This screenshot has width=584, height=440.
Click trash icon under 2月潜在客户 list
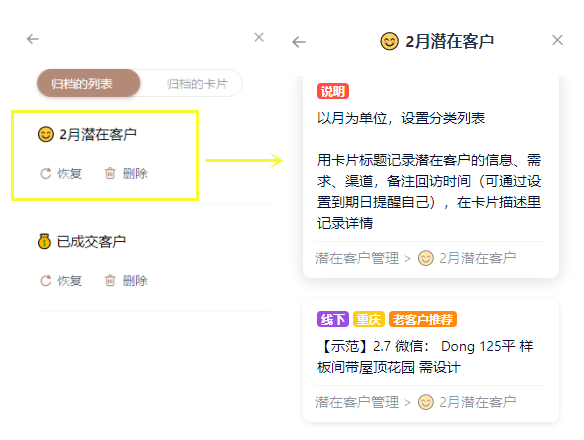point(110,173)
